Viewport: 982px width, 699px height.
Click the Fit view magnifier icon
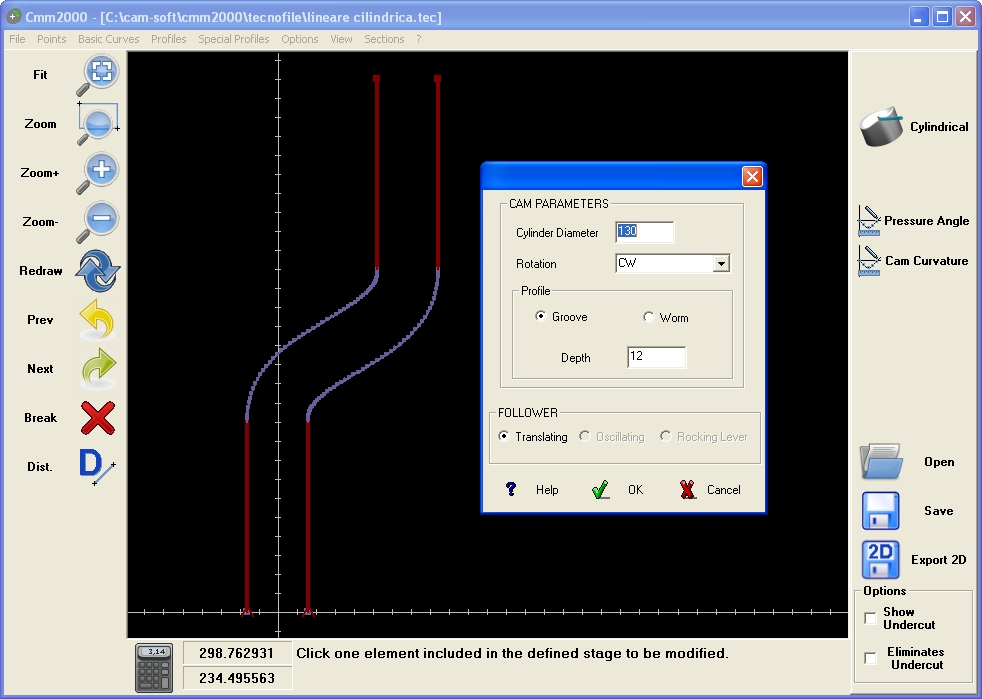[x=98, y=75]
